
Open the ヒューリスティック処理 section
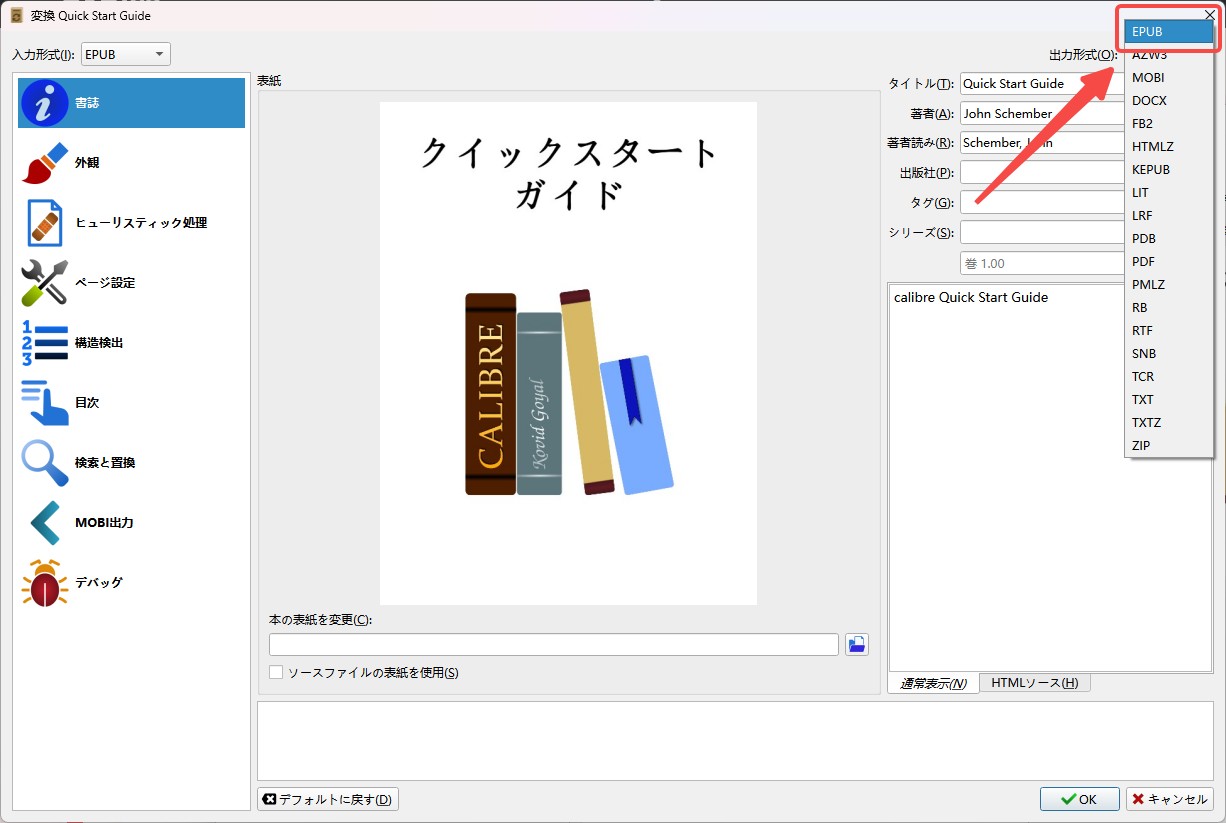coord(131,223)
